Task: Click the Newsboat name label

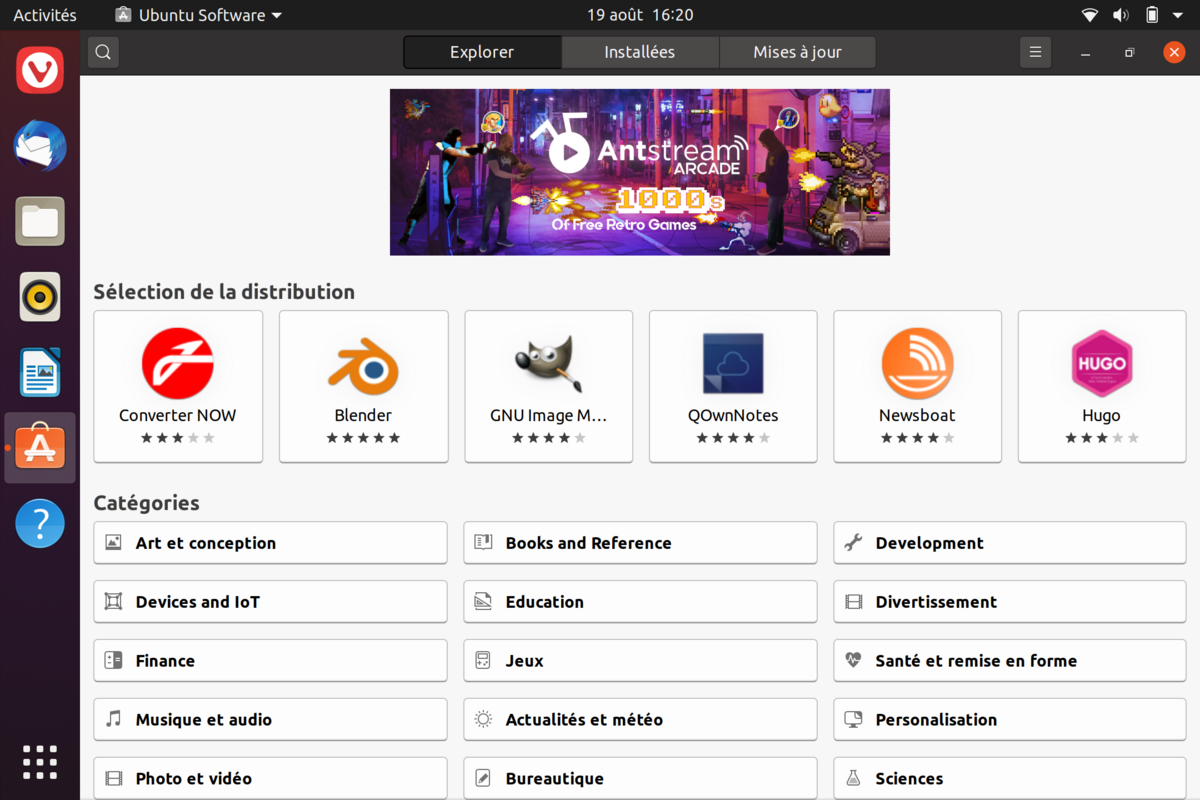Action: [x=917, y=415]
